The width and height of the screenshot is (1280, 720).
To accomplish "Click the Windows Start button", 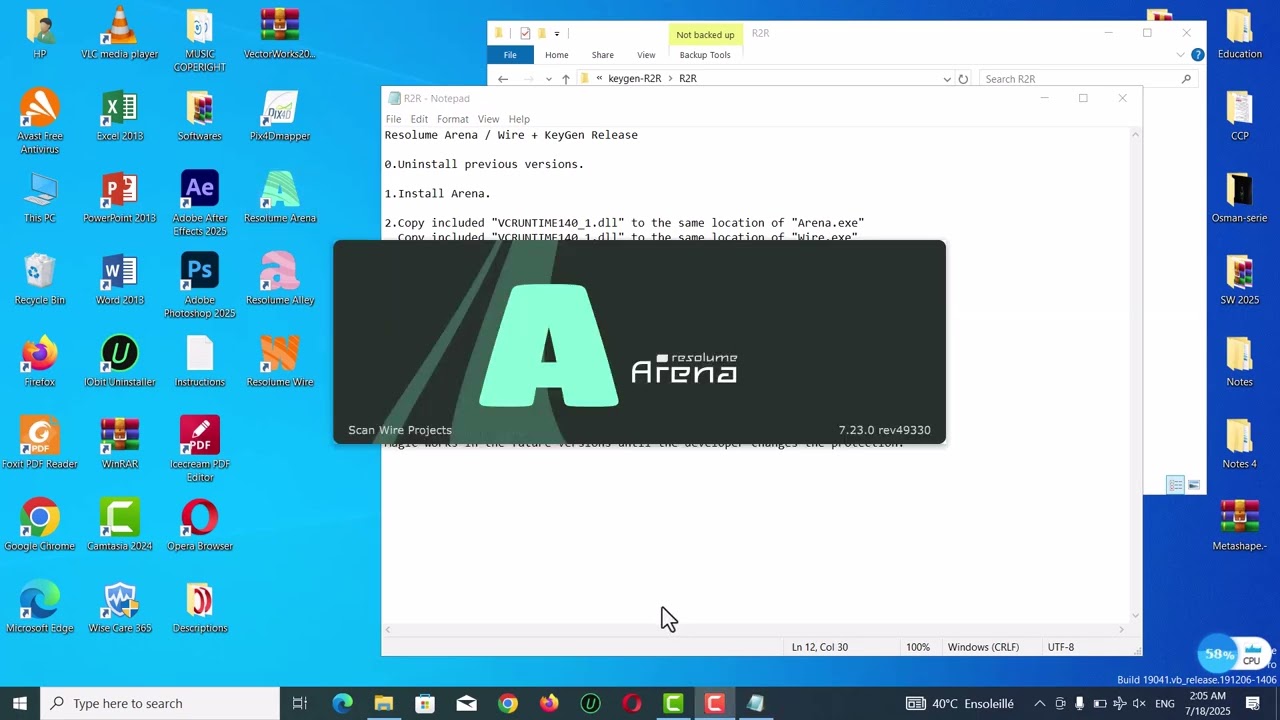I will click(19, 703).
